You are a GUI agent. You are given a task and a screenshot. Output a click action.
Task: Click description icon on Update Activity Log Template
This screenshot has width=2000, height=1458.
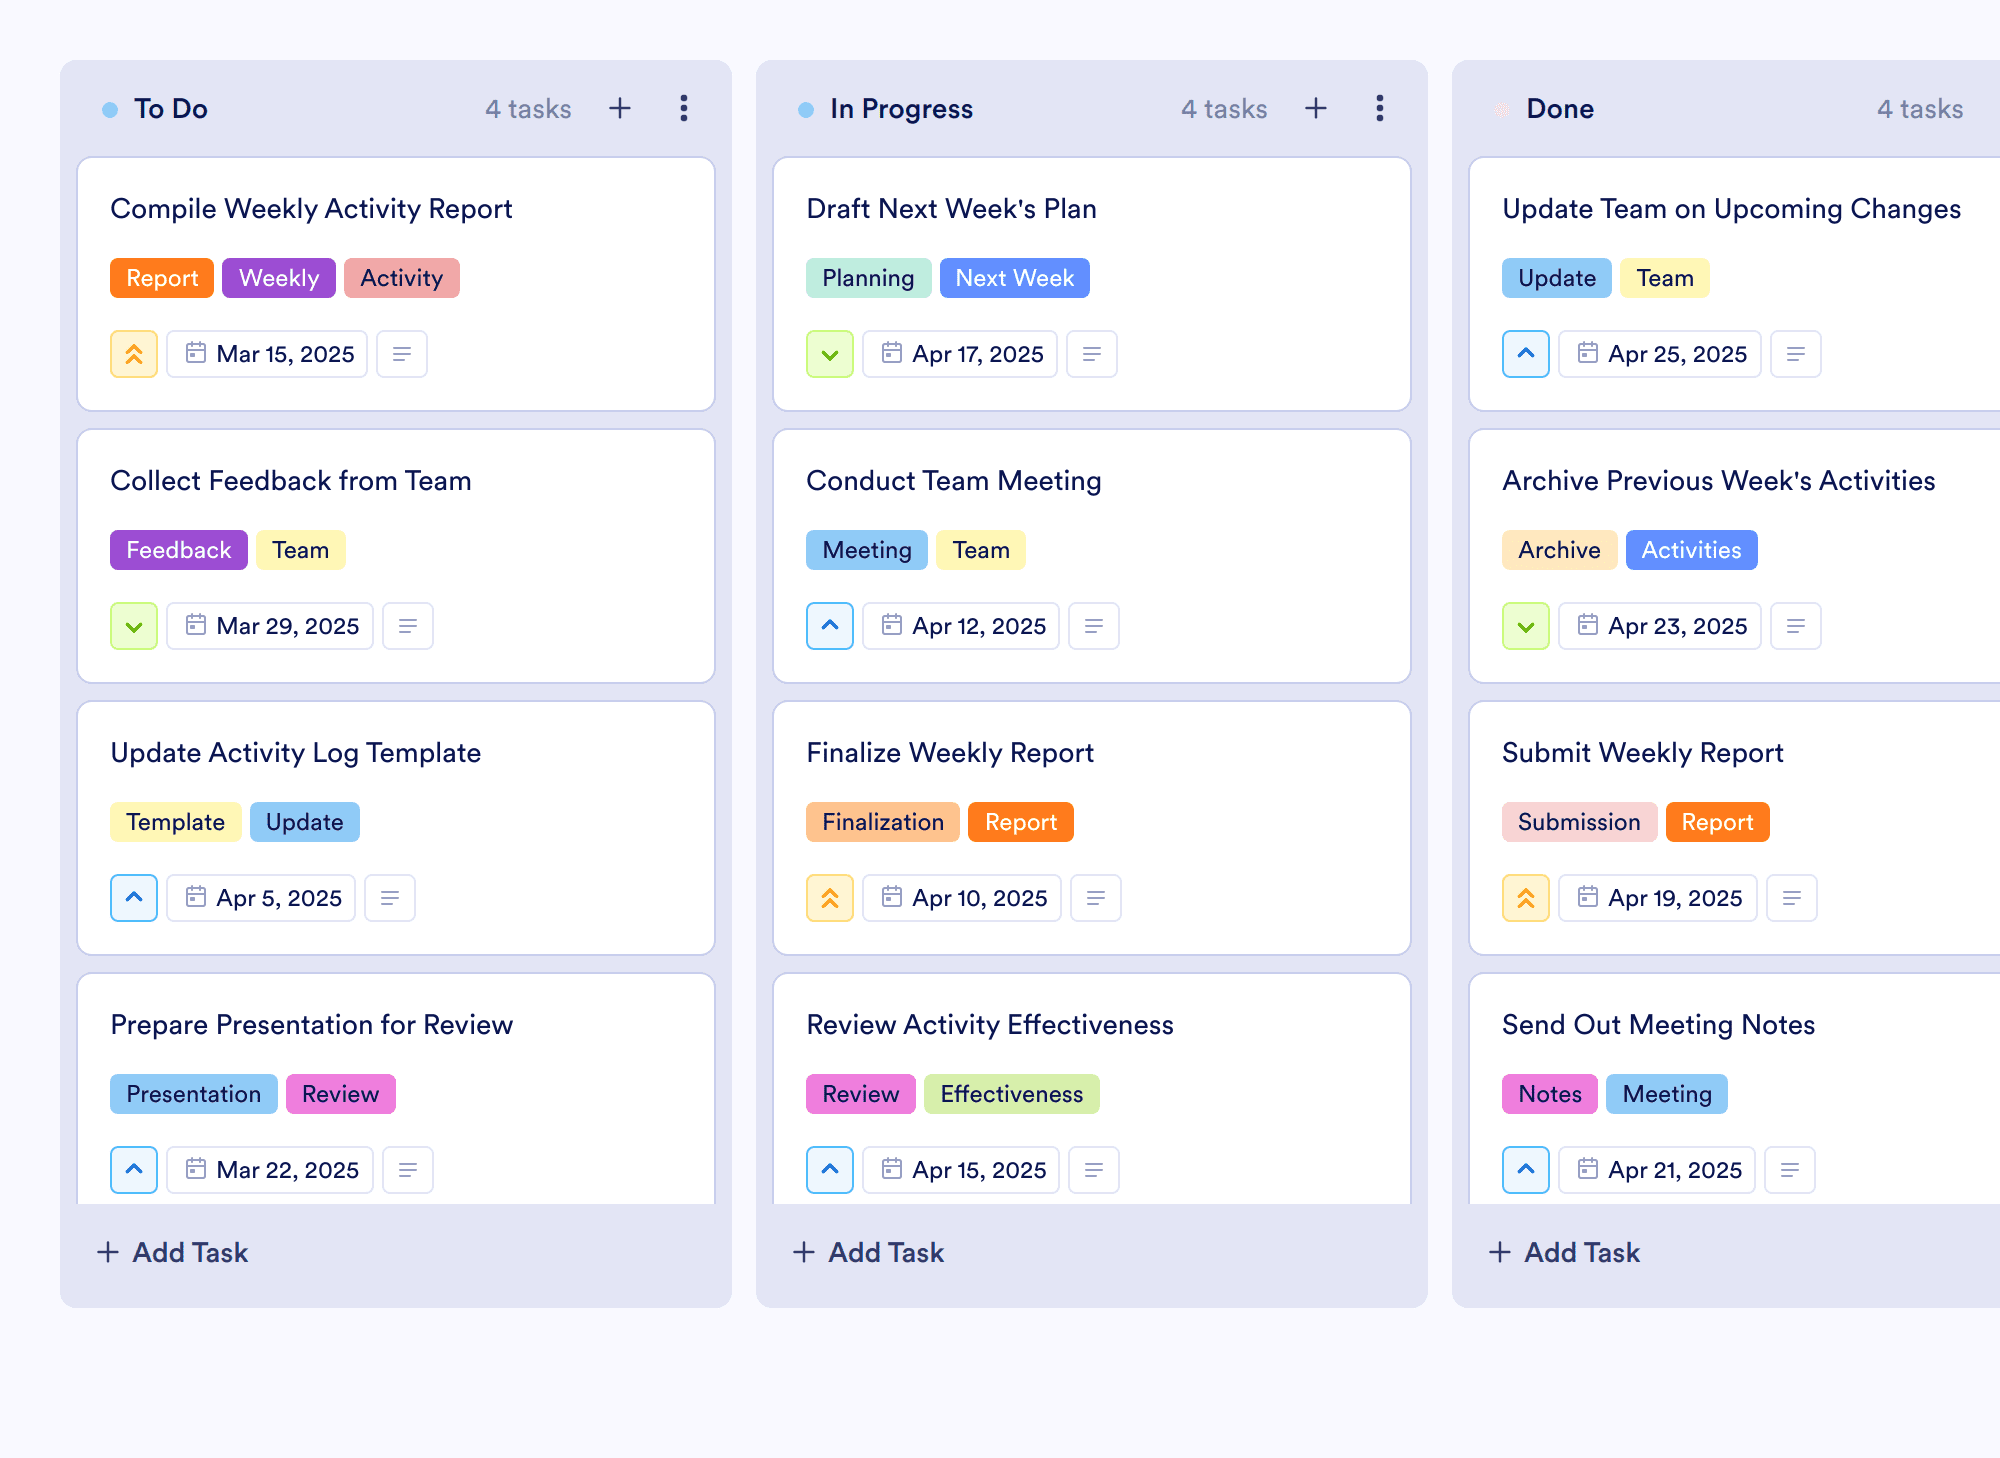(390, 898)
